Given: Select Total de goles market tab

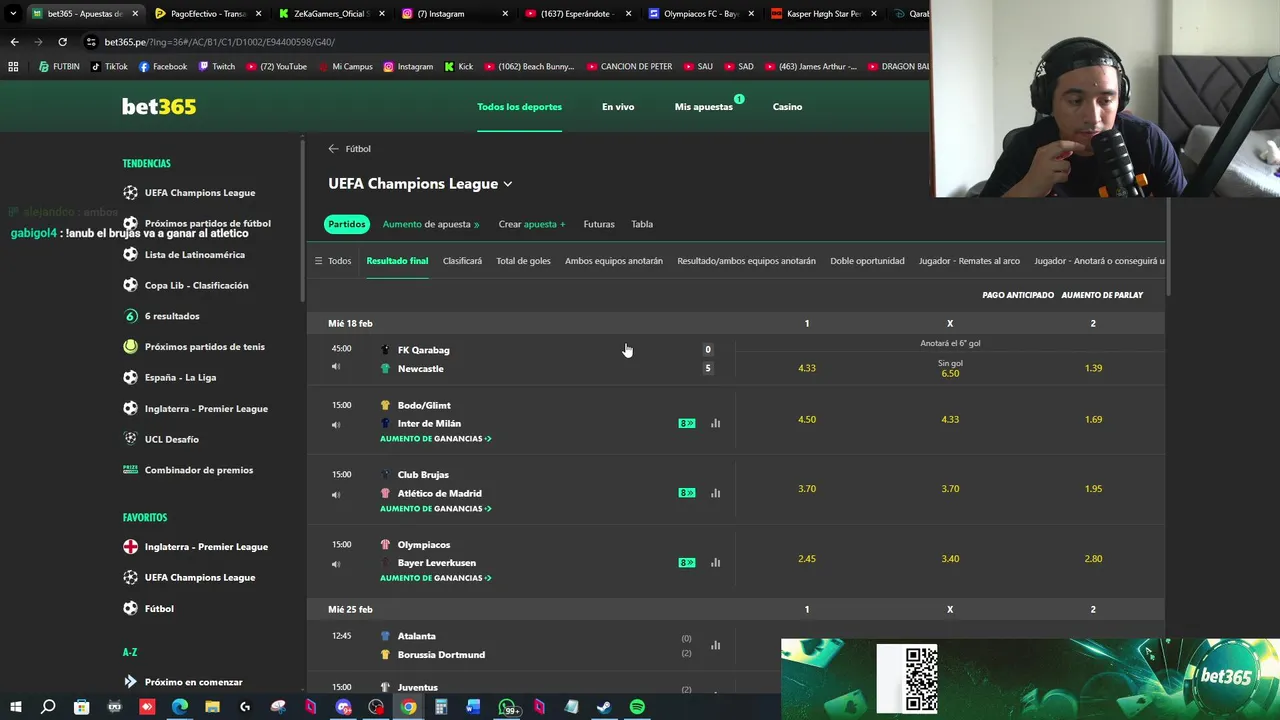Looking at the screenshot, I should tap(523, 261).
